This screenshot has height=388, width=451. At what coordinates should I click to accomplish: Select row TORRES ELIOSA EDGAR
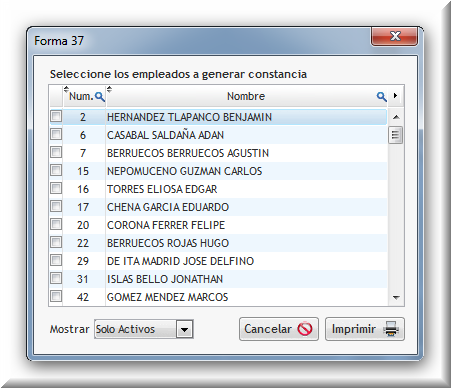pyautogui.click(x=218, y=189)
